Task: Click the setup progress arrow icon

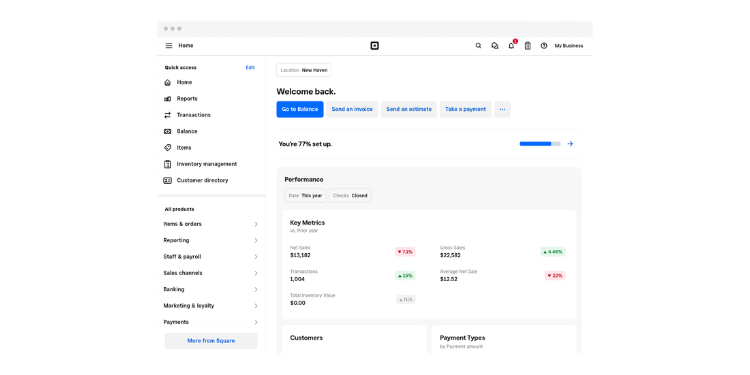Action: click(x=570, y=143)
